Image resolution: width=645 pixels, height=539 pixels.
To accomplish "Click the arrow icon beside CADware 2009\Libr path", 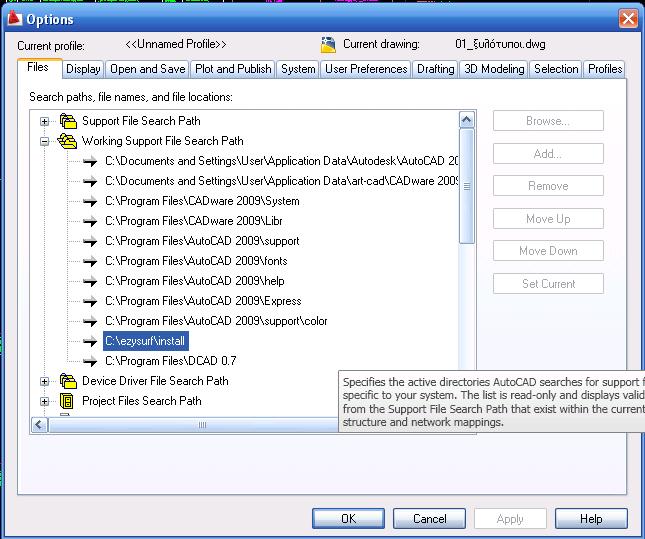I will point(90,221).
